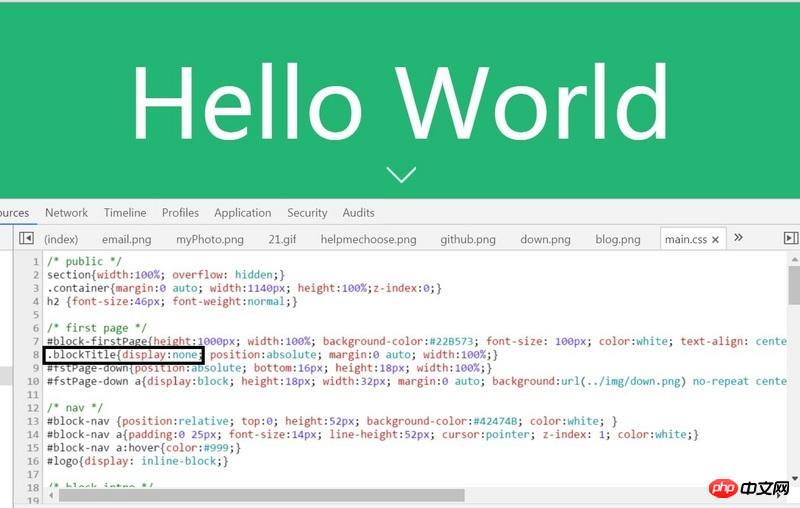
Task: Open the helpmechoose.png file tab
Action: click(x=368, y=239)
